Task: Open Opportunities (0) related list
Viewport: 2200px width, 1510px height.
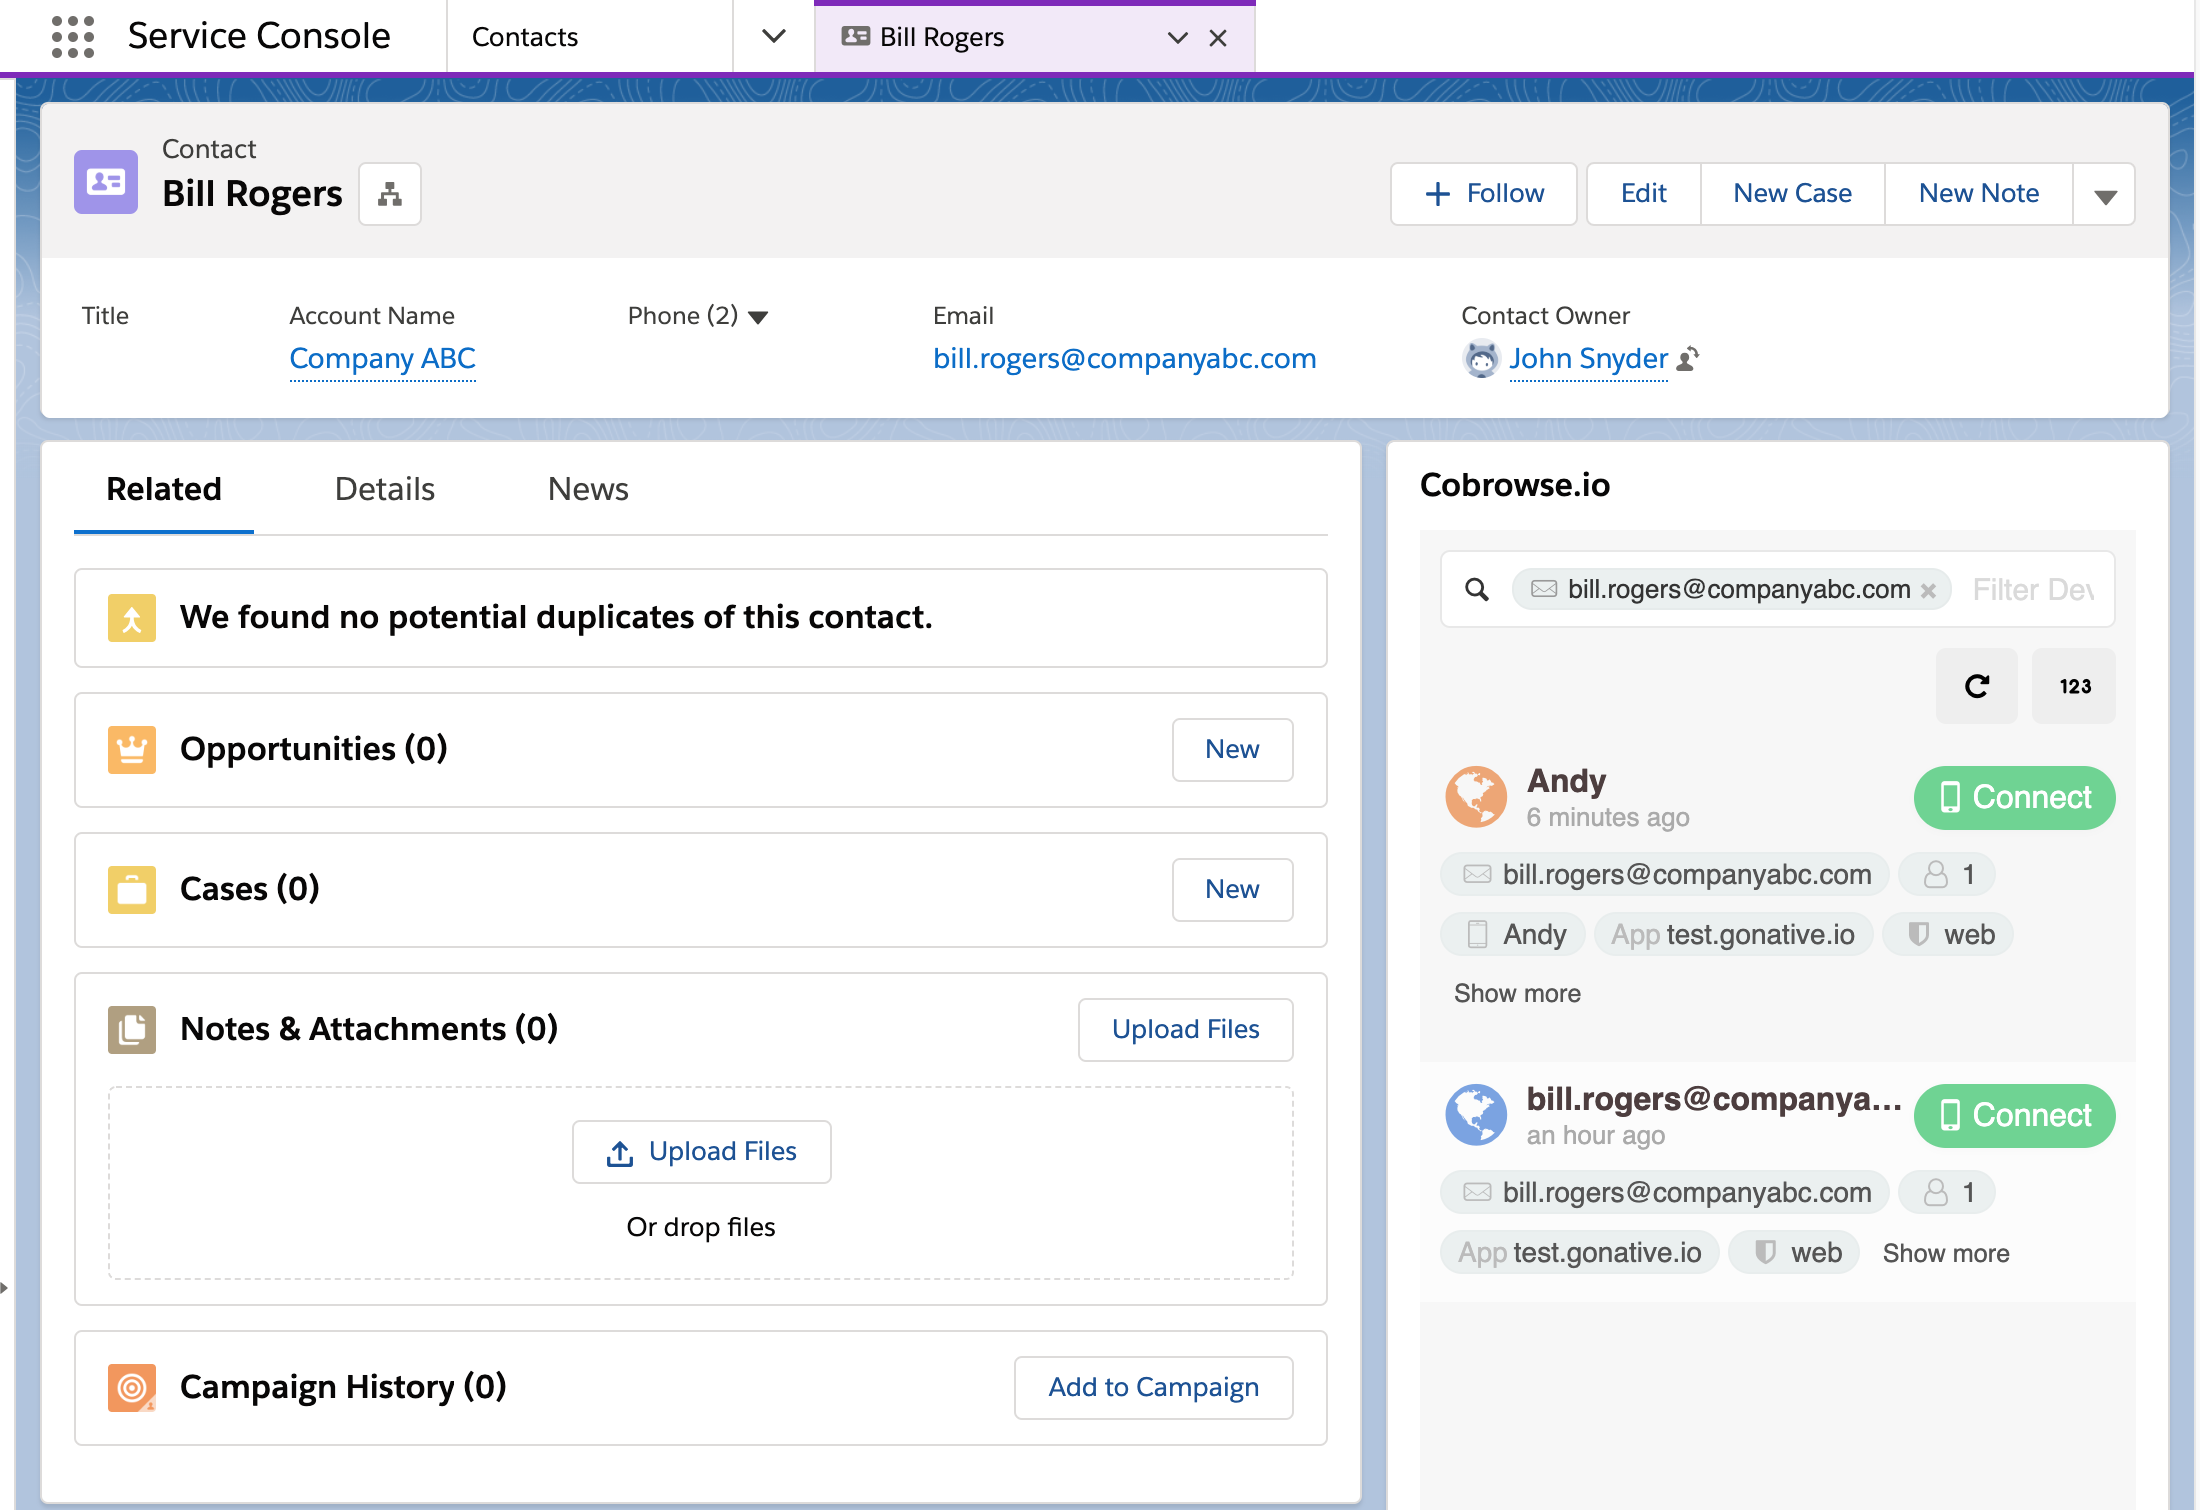Action: coord(314,749)
